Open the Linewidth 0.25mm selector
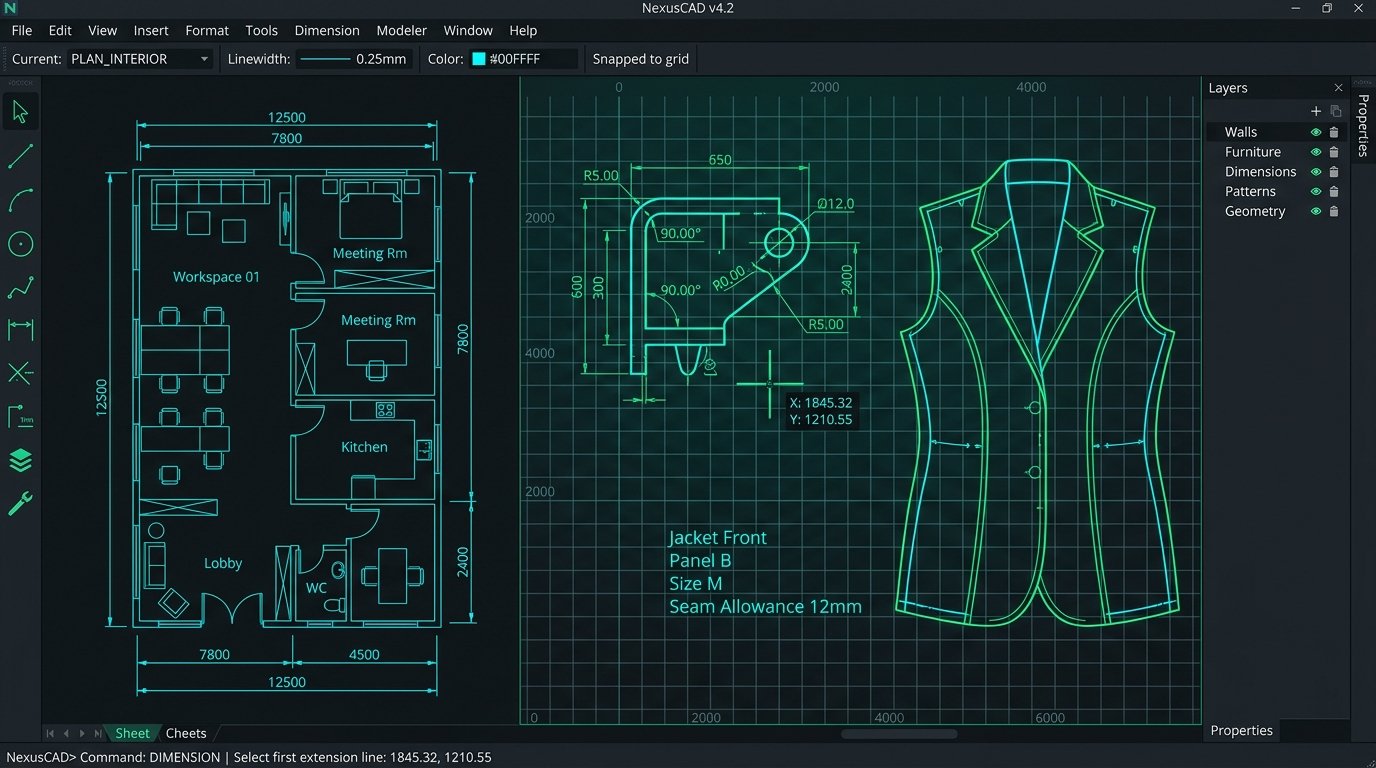1376x768 pixels. 353,59
